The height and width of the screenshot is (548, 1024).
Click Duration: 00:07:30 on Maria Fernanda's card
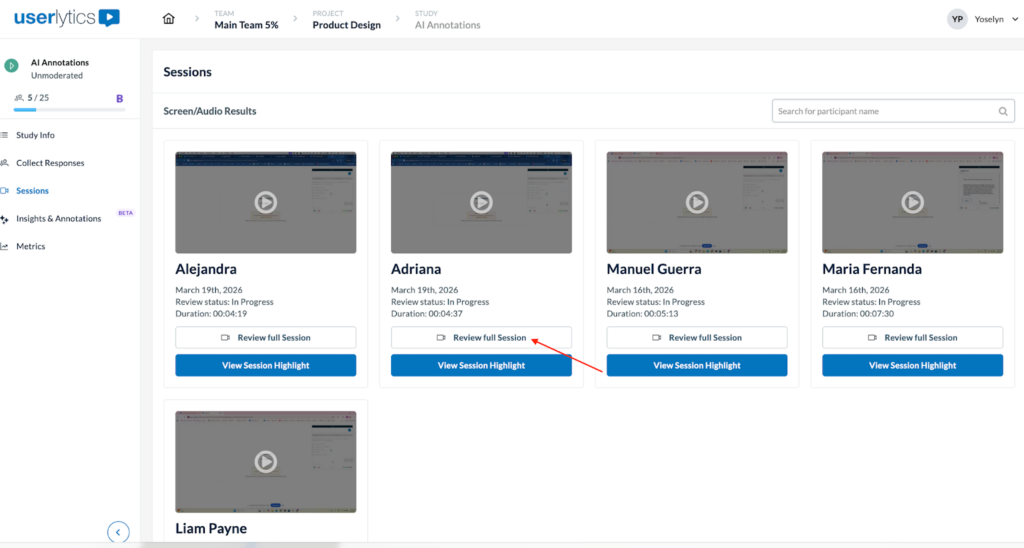[858, 314]
